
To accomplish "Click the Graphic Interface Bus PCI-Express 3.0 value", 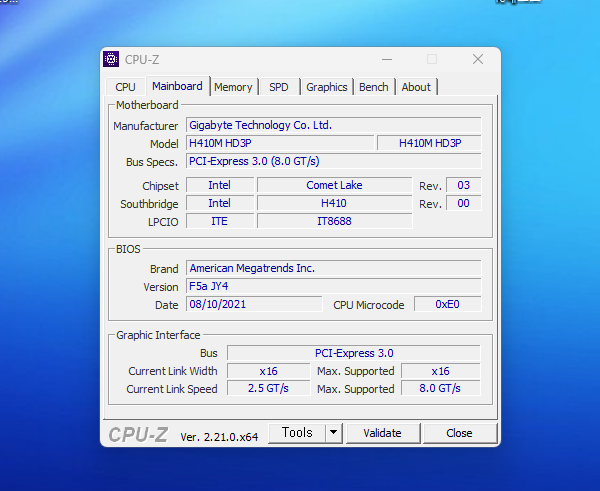I will tap(354, 353).
